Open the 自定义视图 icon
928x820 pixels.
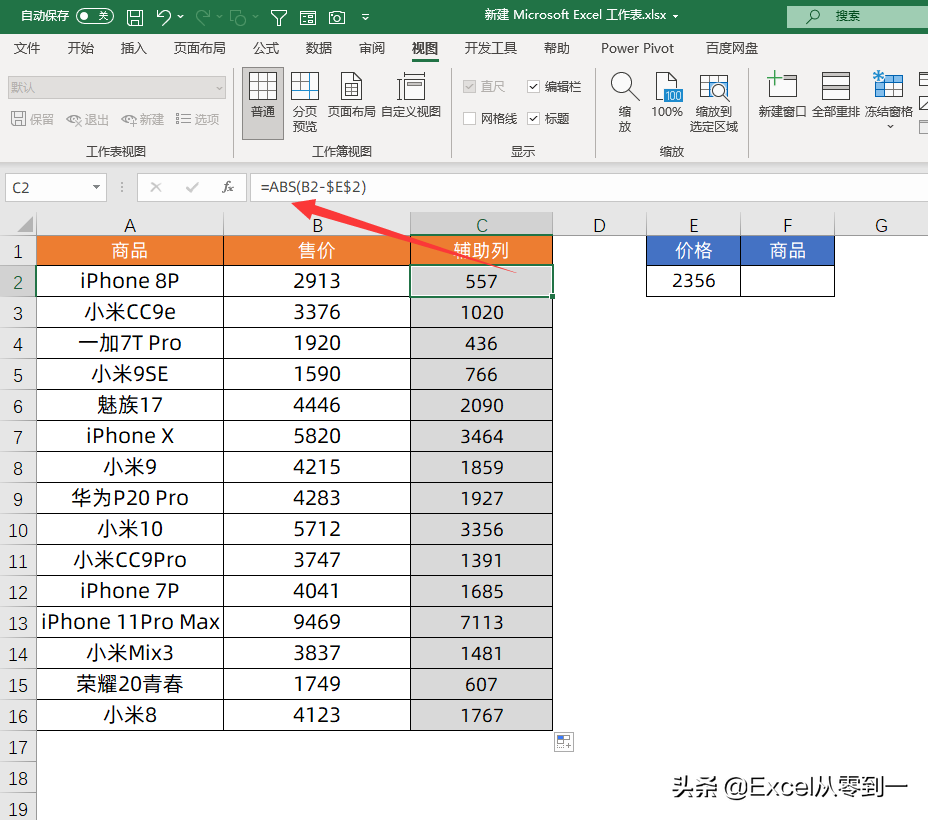point(411,87)
